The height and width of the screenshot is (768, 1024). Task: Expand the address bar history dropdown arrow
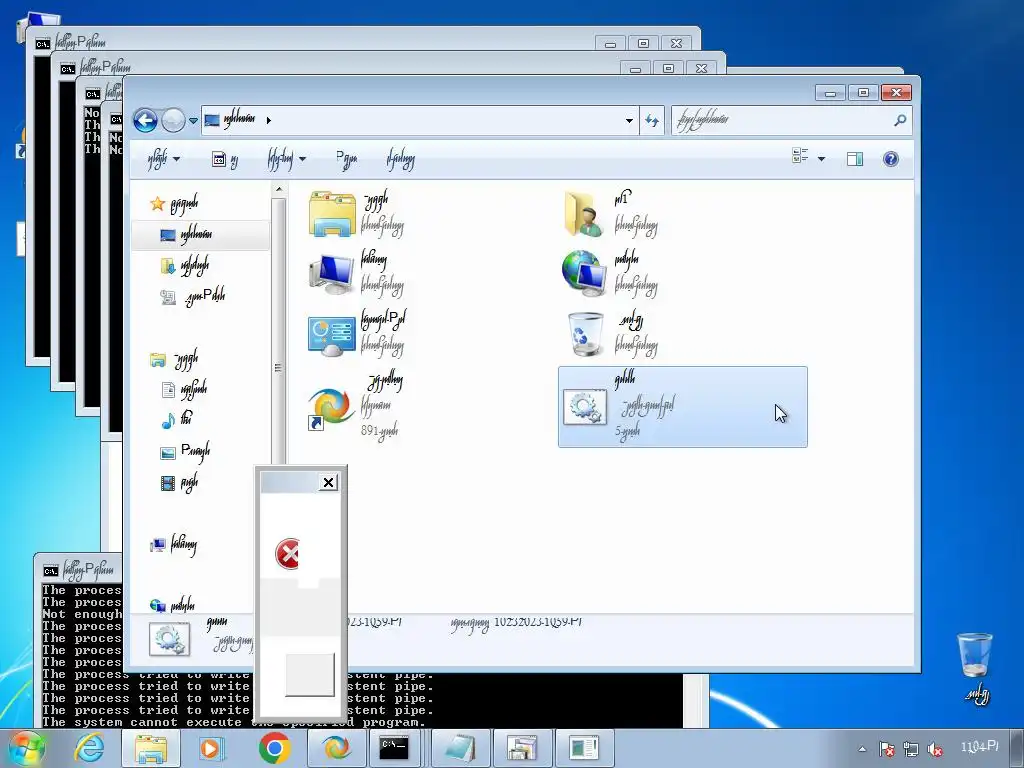(629, 121)
